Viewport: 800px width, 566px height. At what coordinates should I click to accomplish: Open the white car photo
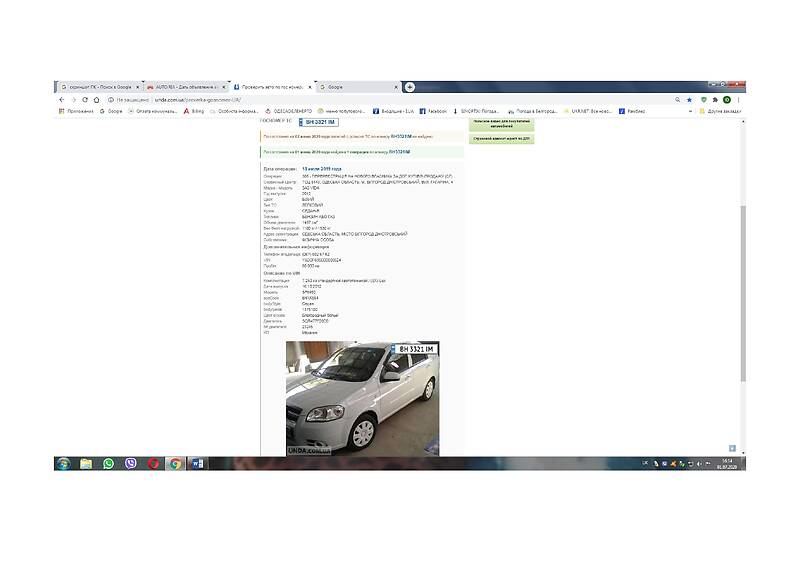click(362, 398)
